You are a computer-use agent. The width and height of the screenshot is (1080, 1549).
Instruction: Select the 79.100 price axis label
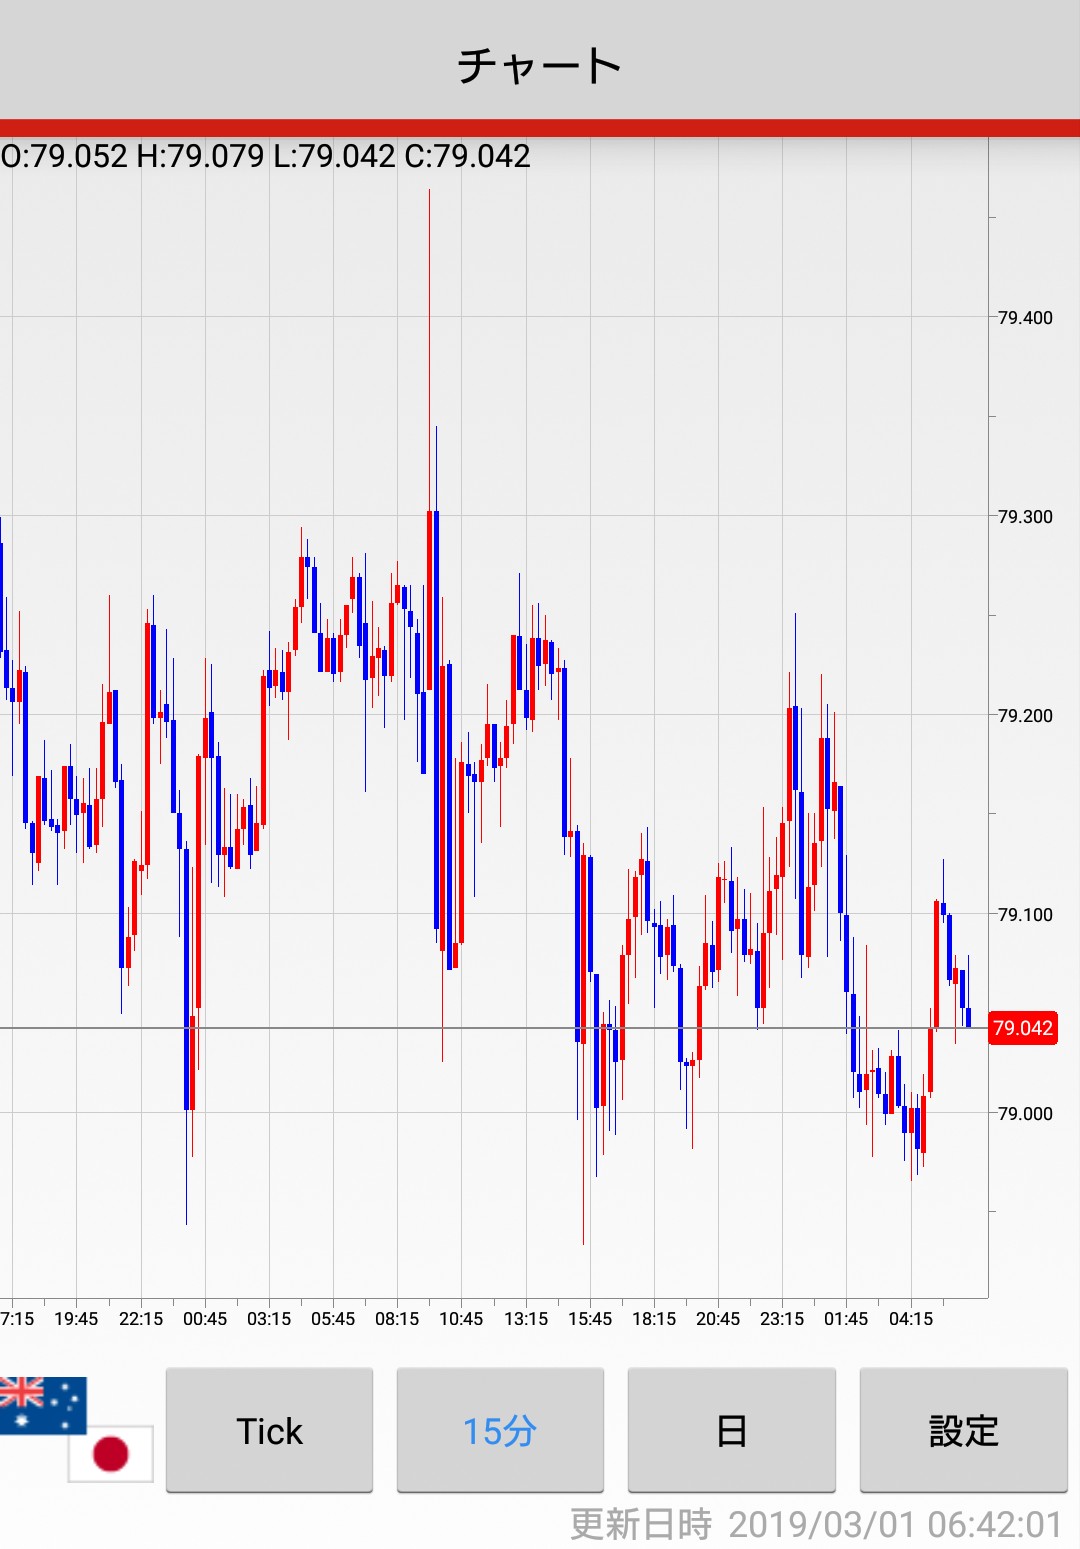(x=1025, y=915)
